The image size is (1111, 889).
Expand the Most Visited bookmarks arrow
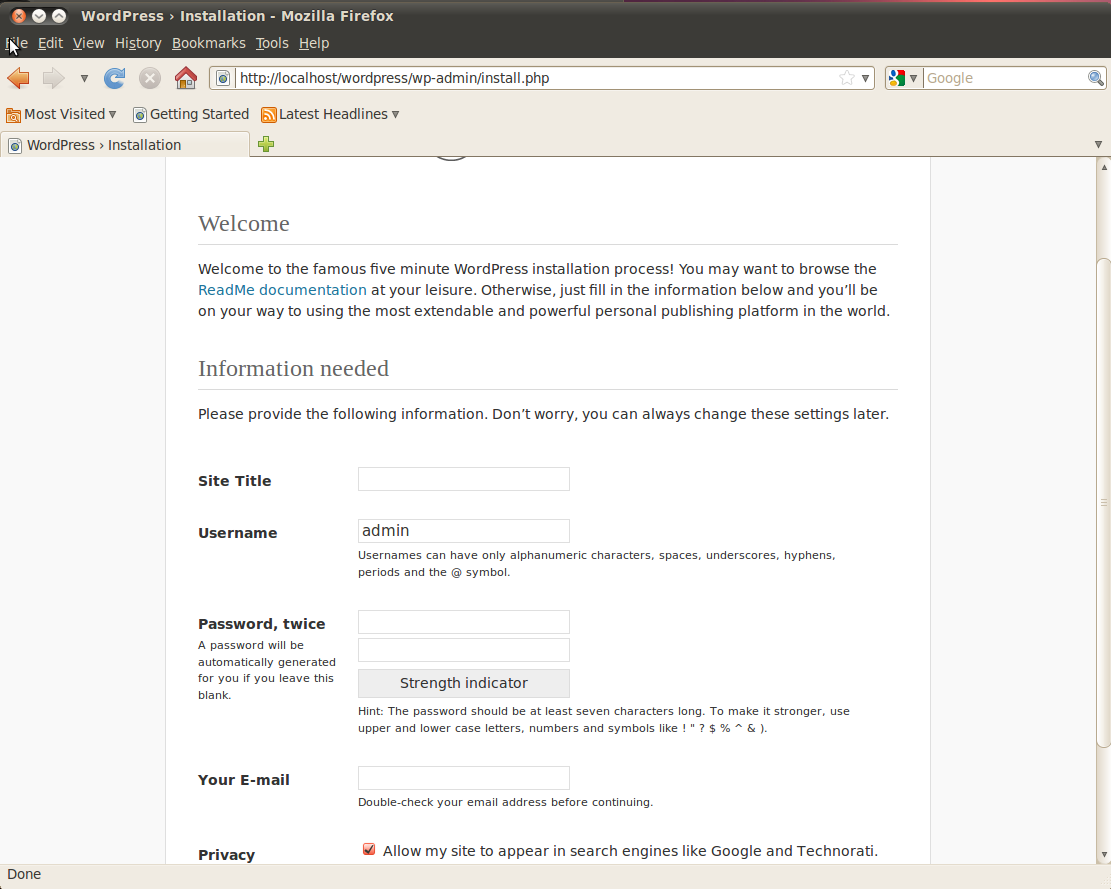[112, 115]
